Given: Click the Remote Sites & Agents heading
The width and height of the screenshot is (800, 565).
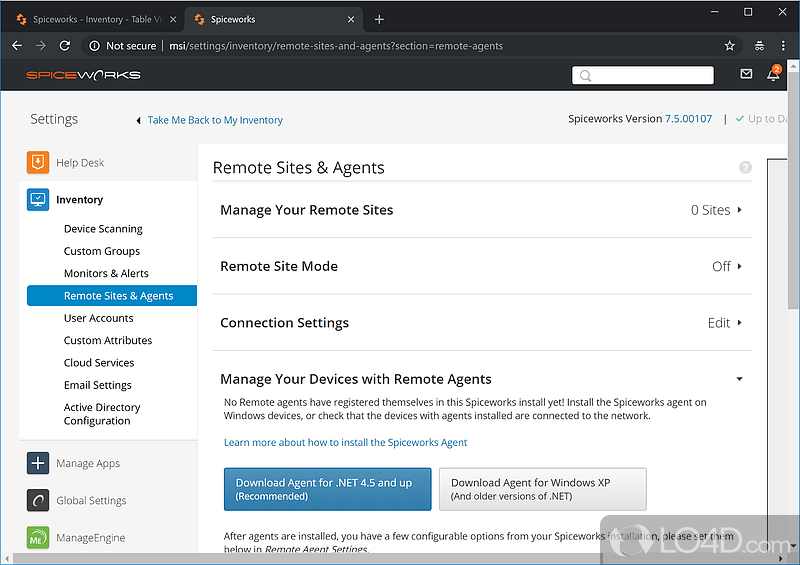Looking at the screenshot, I should click(x=298, y=167).
